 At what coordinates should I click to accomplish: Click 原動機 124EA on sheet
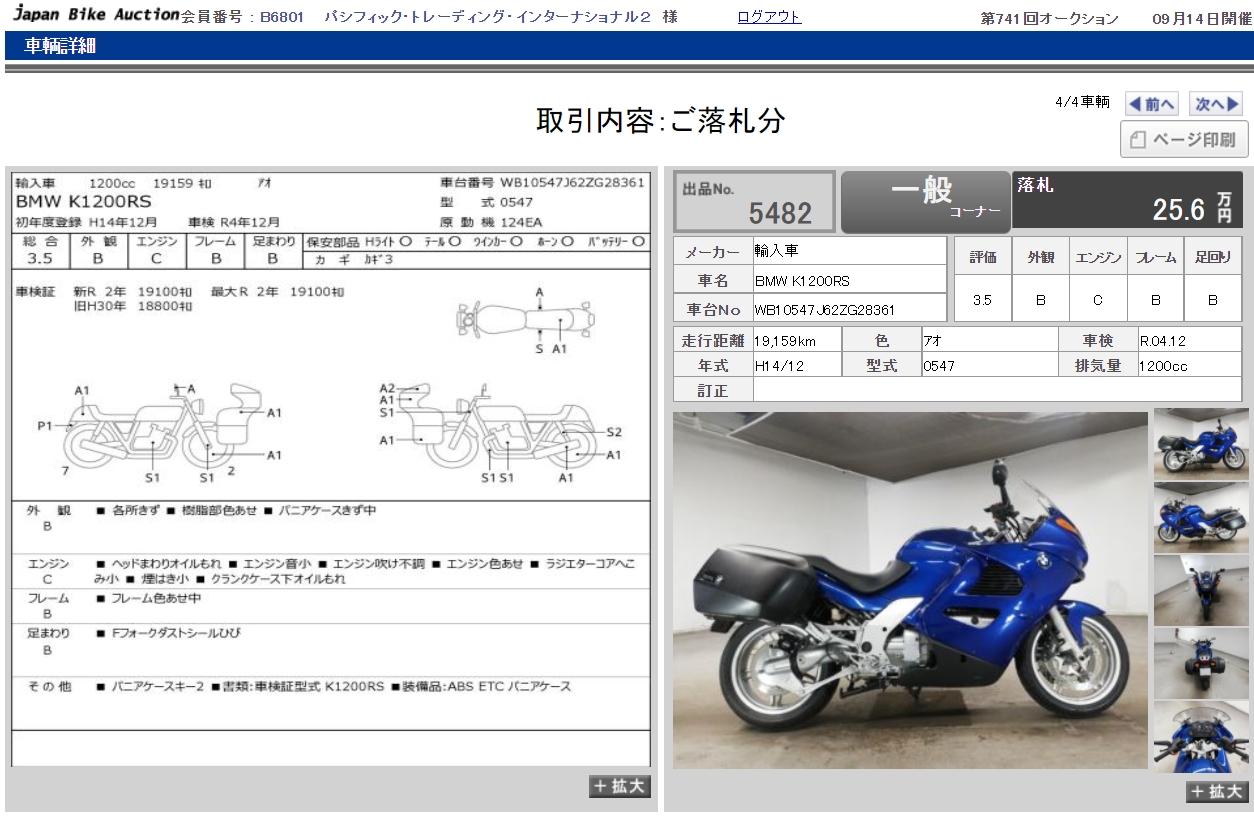492,222
